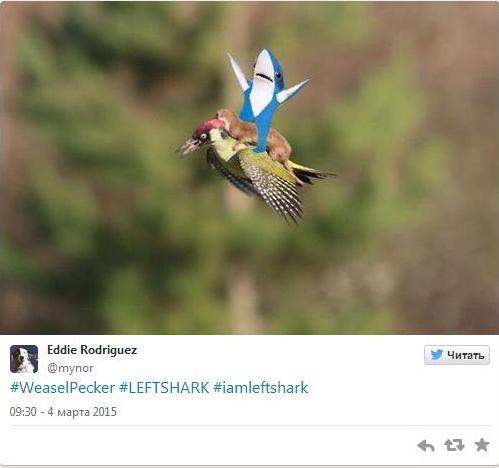Image resolution: width=499 pixels, height=468 pixels.
Task: Follow the account via the Читать button
Action: click(457, 355)
